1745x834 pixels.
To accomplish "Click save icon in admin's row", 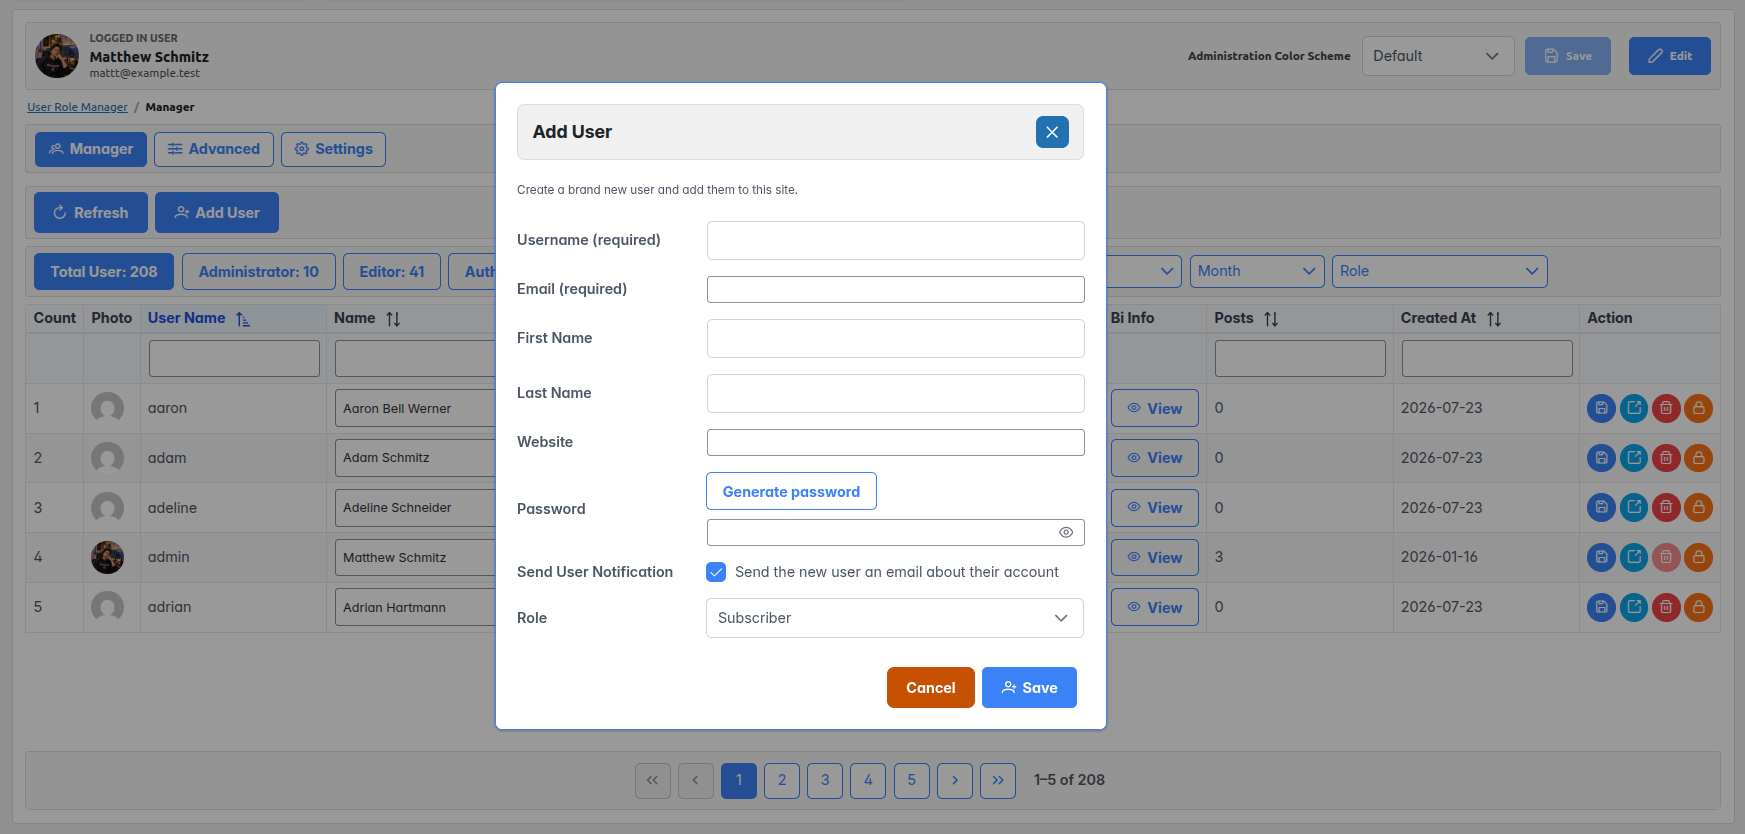I will [1601, 557].
